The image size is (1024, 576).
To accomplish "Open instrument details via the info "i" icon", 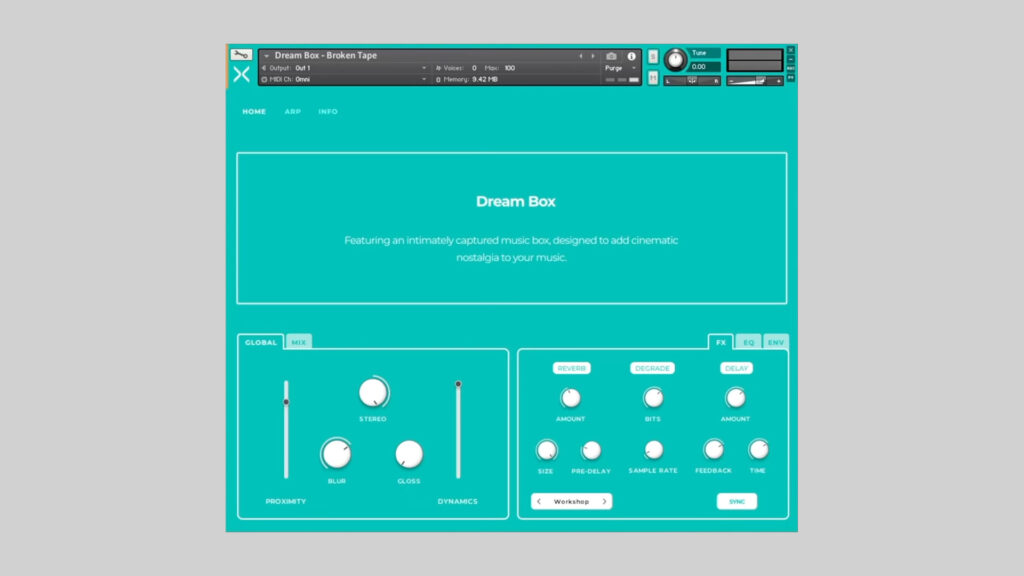I will 631,56.
